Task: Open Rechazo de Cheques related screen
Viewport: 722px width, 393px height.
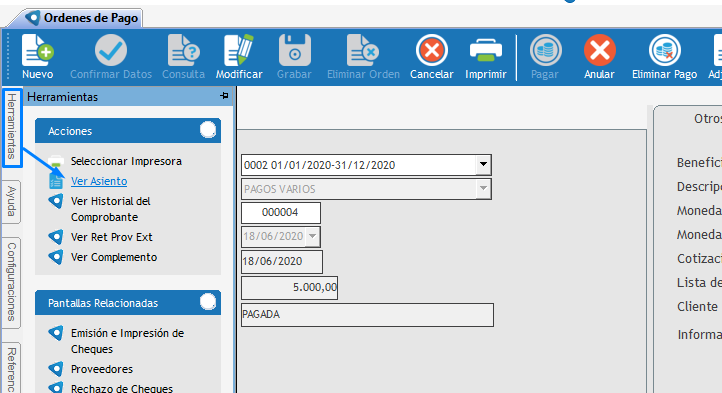Action: [x=122, y=388]
